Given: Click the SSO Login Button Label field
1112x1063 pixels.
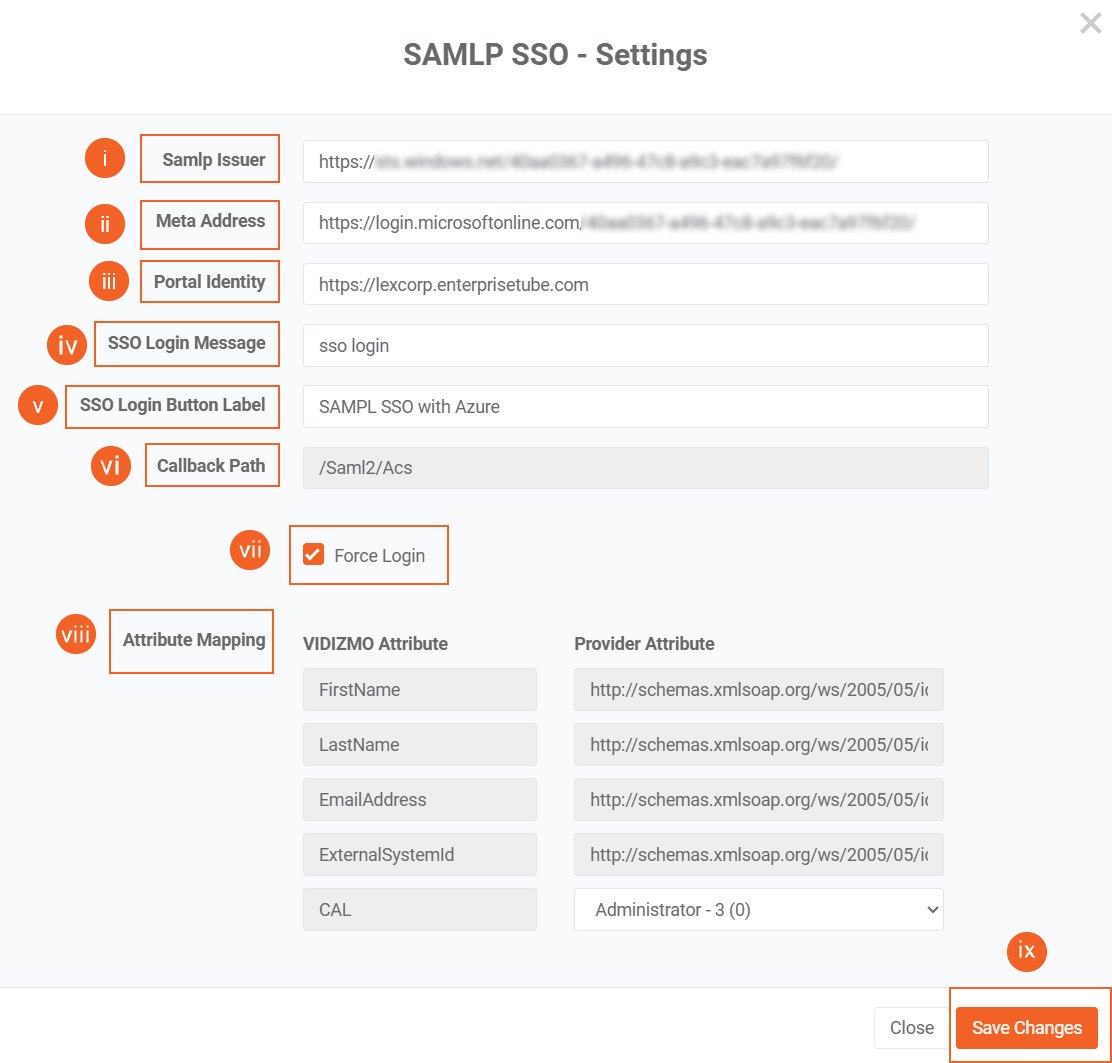Looking at the screenshot, I should tap(645, 407).
